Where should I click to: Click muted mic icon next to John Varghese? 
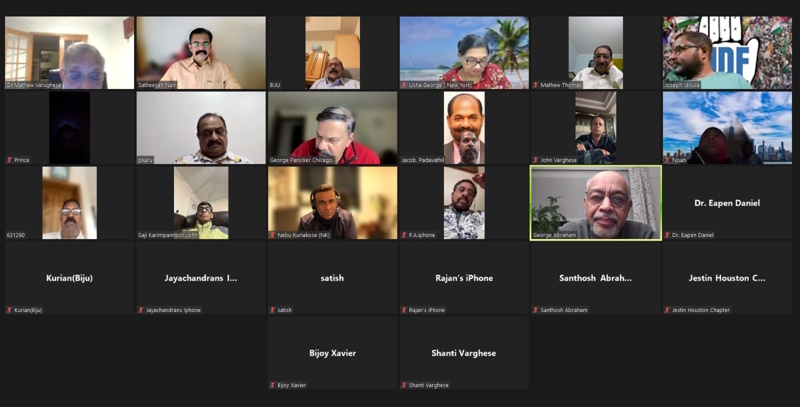tap(536, 160)
